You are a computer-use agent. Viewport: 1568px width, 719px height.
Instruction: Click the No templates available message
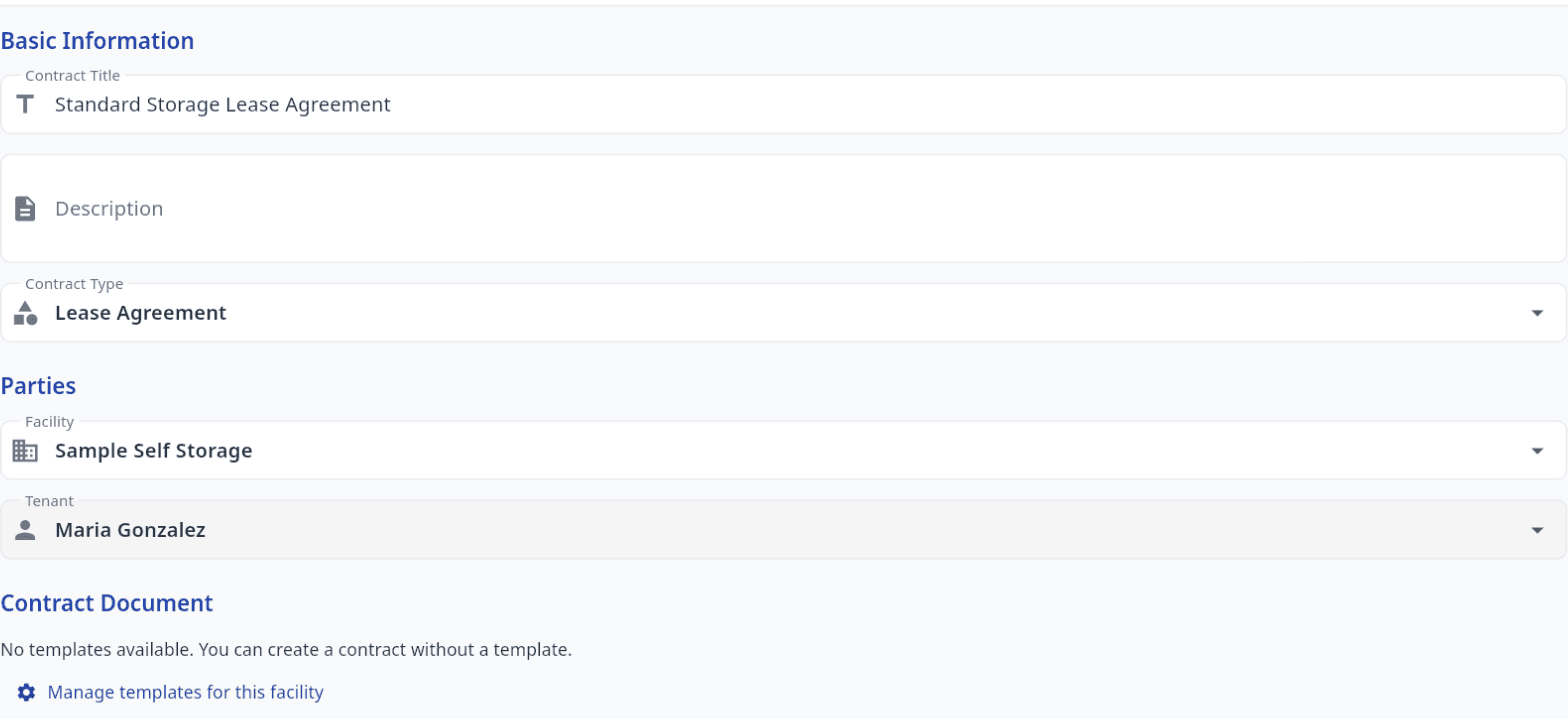(x=286, y=650)
